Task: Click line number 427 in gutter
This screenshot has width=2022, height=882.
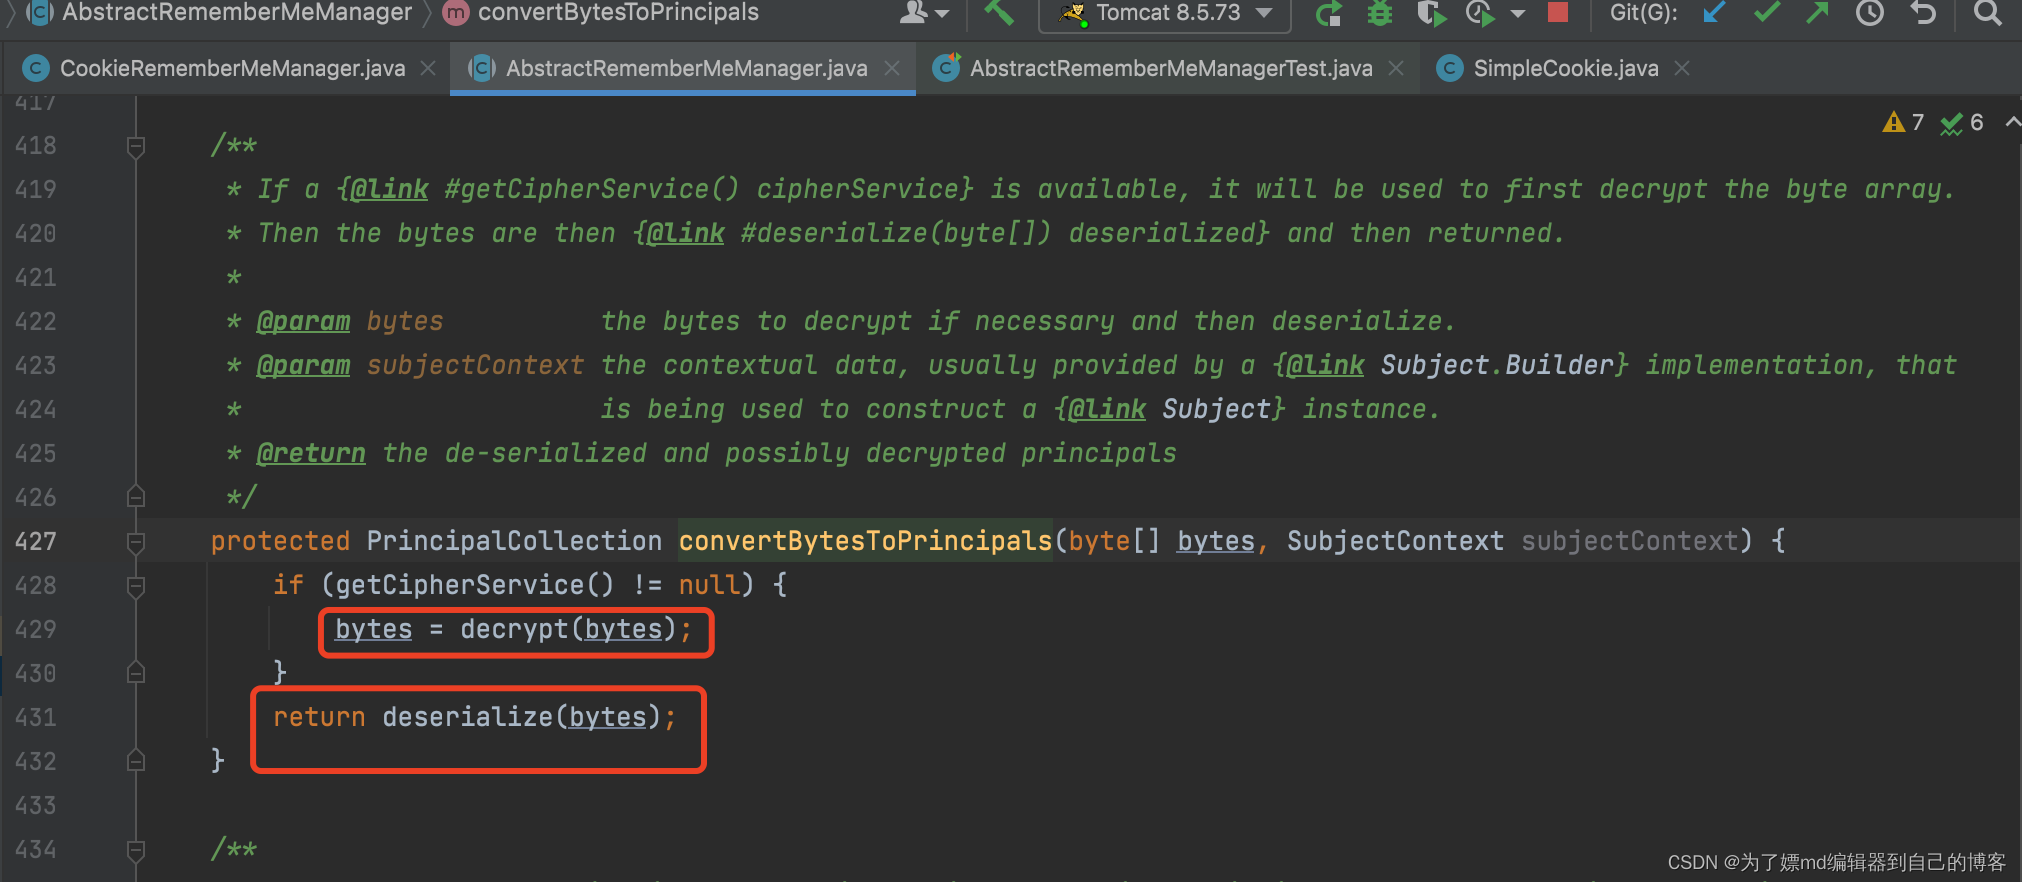Action: pyautogui.click(x=36, y=541)
